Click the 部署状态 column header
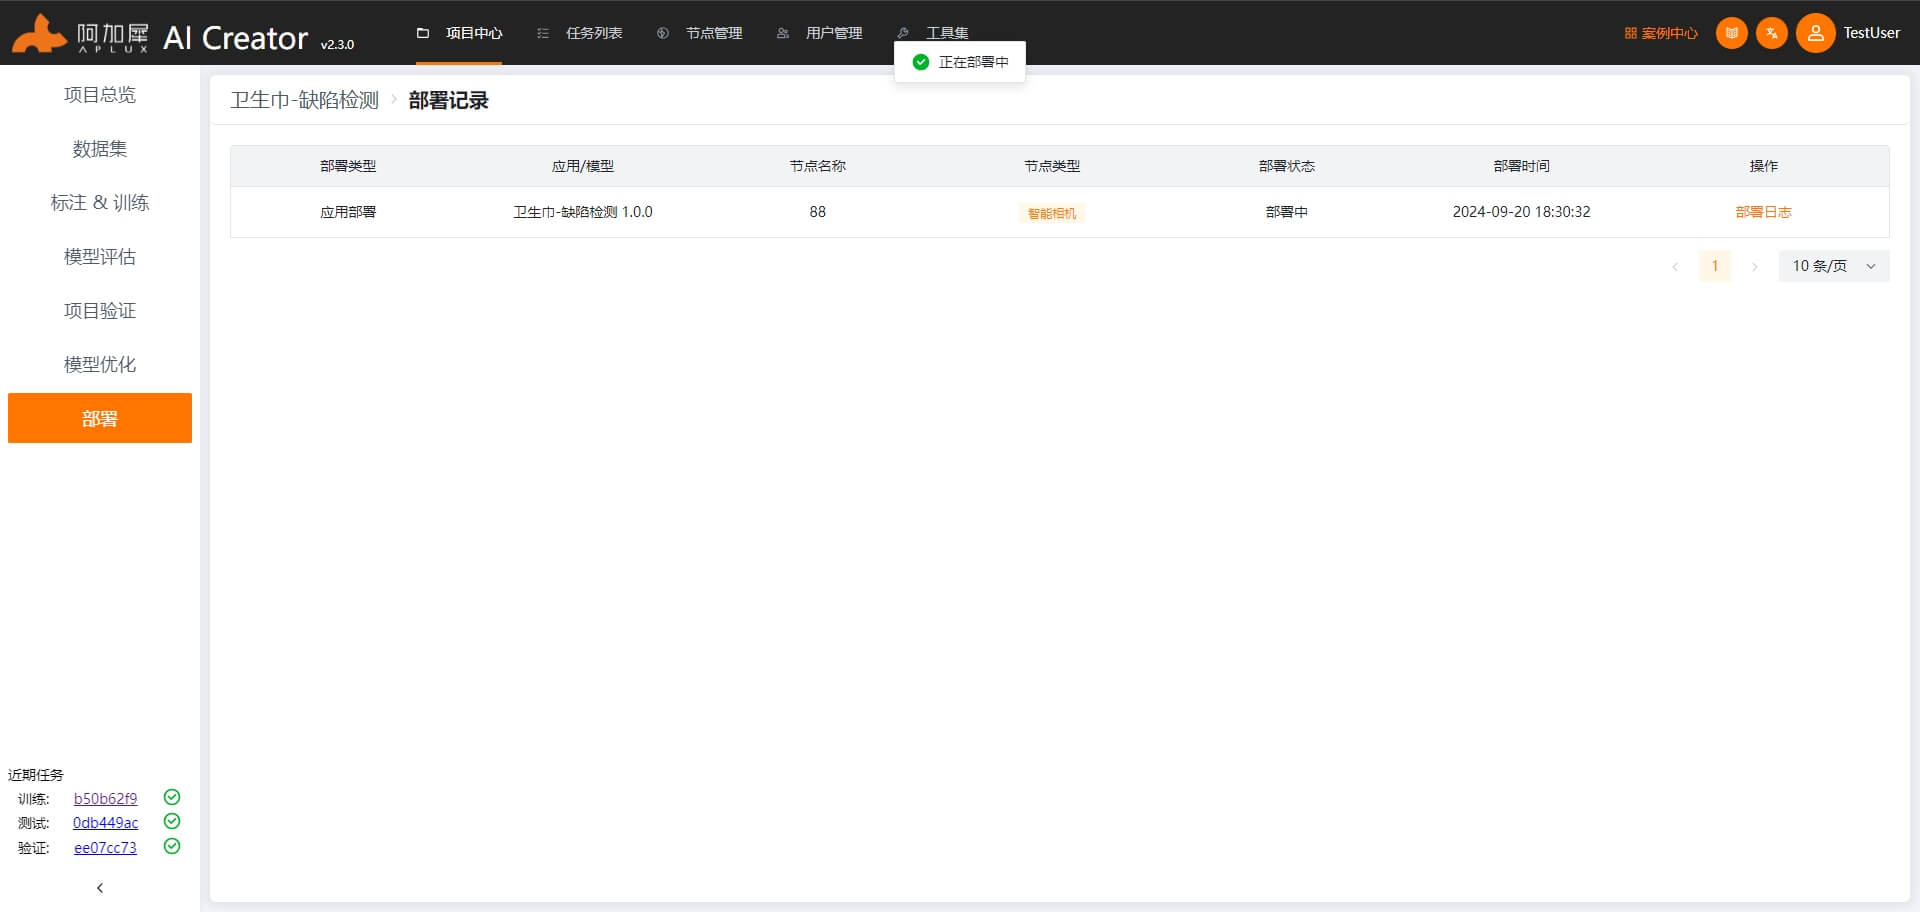 click(1287, 166)
